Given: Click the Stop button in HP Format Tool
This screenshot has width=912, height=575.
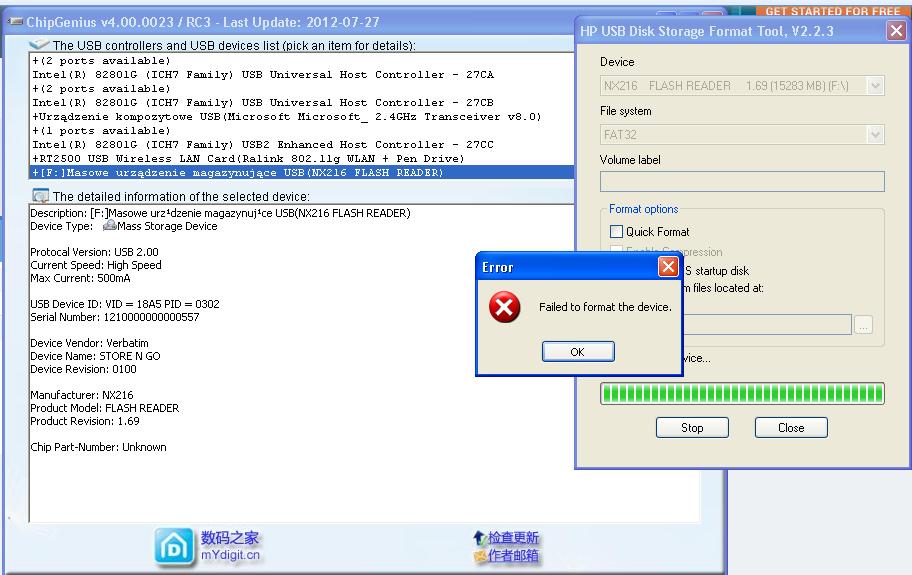Looking at the screenshot, I should pyautogui.click(x=692, y=428).
